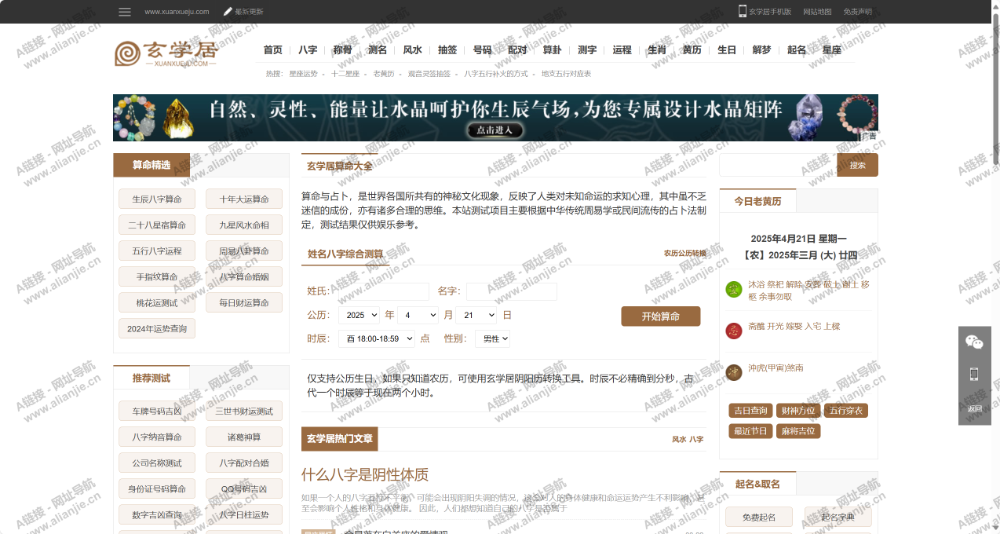
Task: Click the pencil icon for 最新更新
Action: [228, 11]
